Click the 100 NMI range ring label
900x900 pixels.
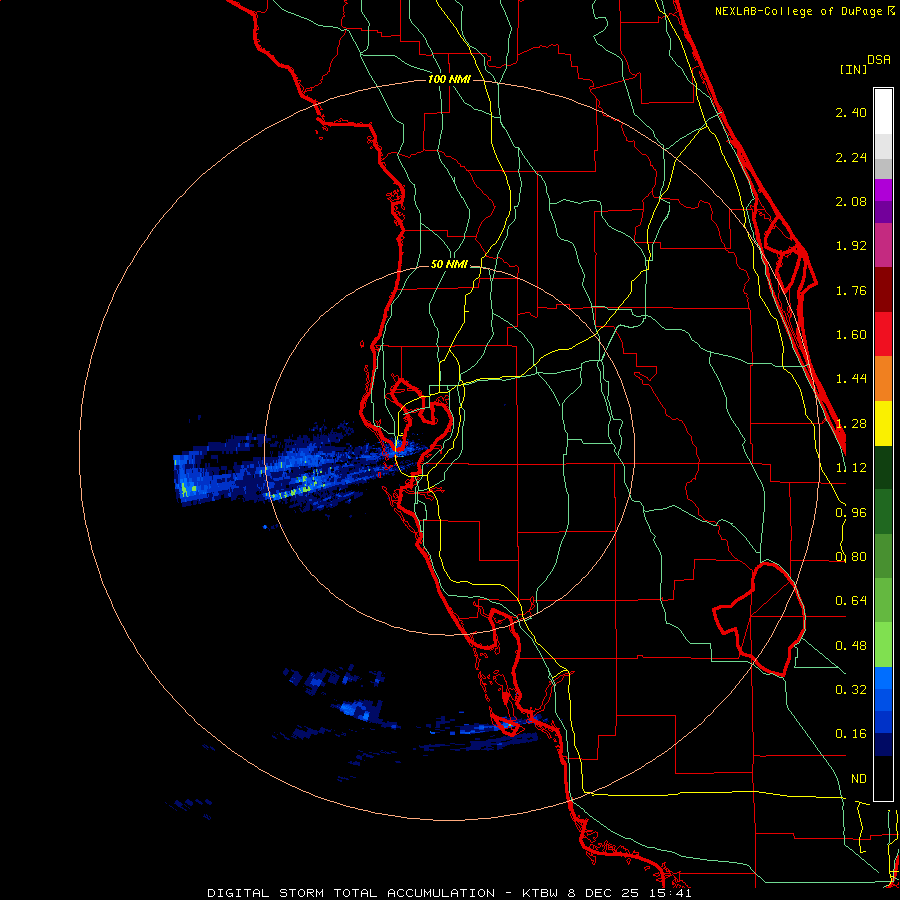449,79
